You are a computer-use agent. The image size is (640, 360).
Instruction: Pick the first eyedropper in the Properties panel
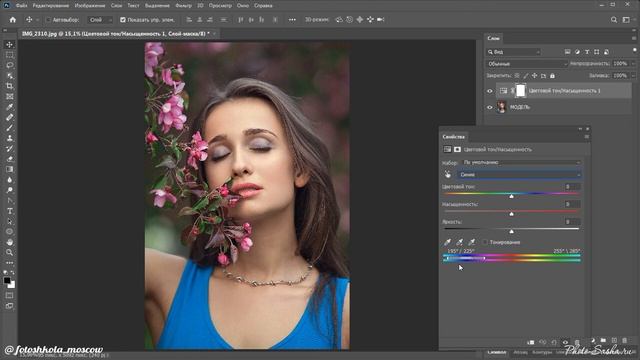[447, 242]
